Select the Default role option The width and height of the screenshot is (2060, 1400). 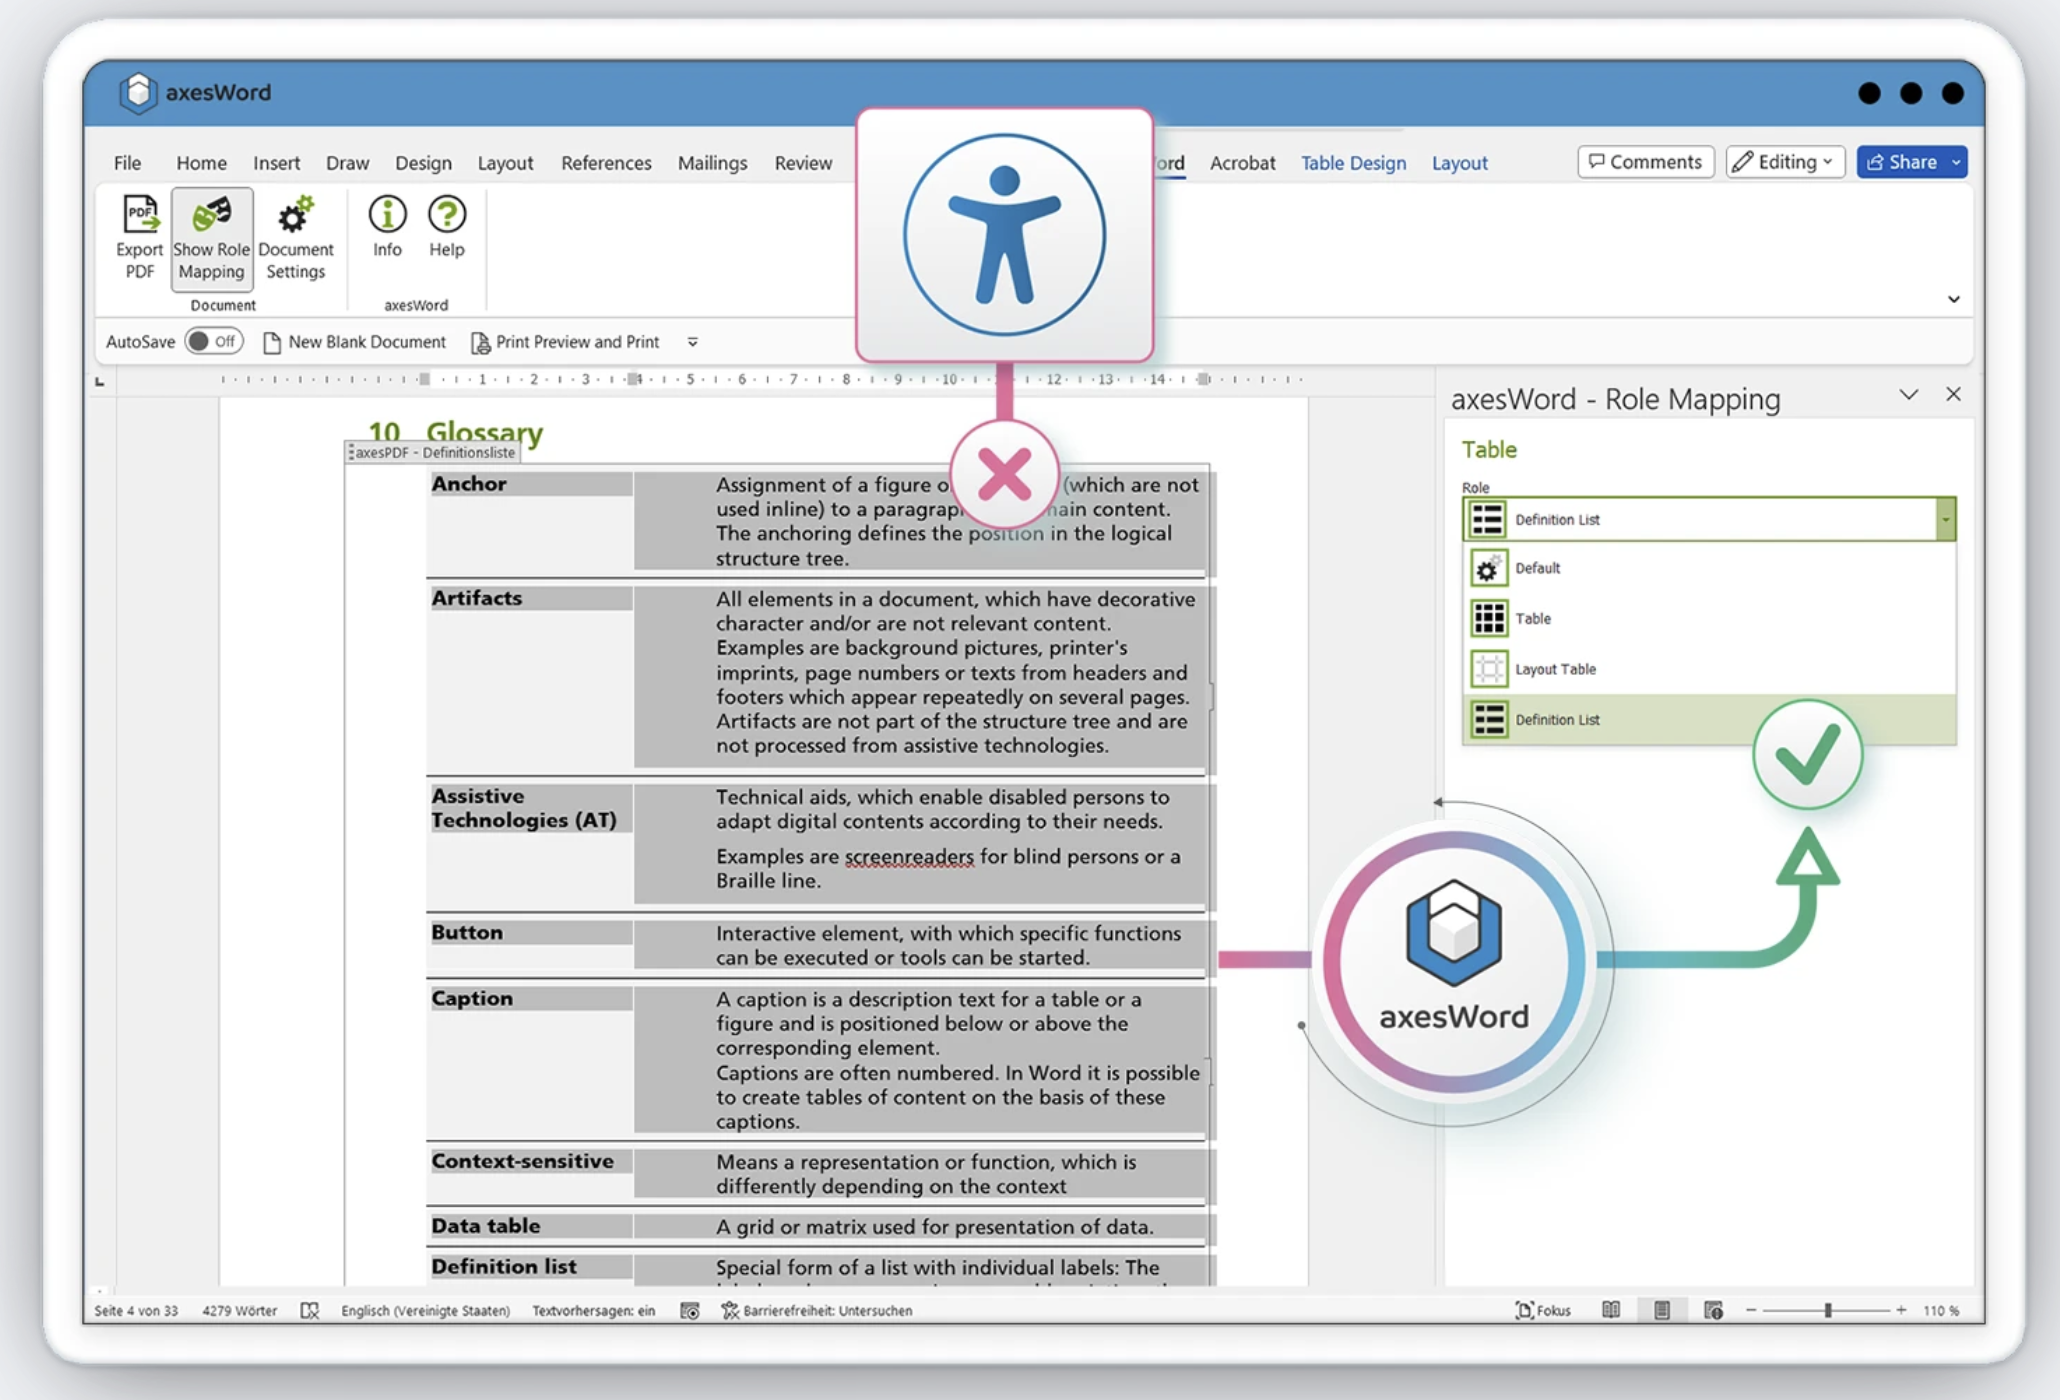click(1709, 568)
